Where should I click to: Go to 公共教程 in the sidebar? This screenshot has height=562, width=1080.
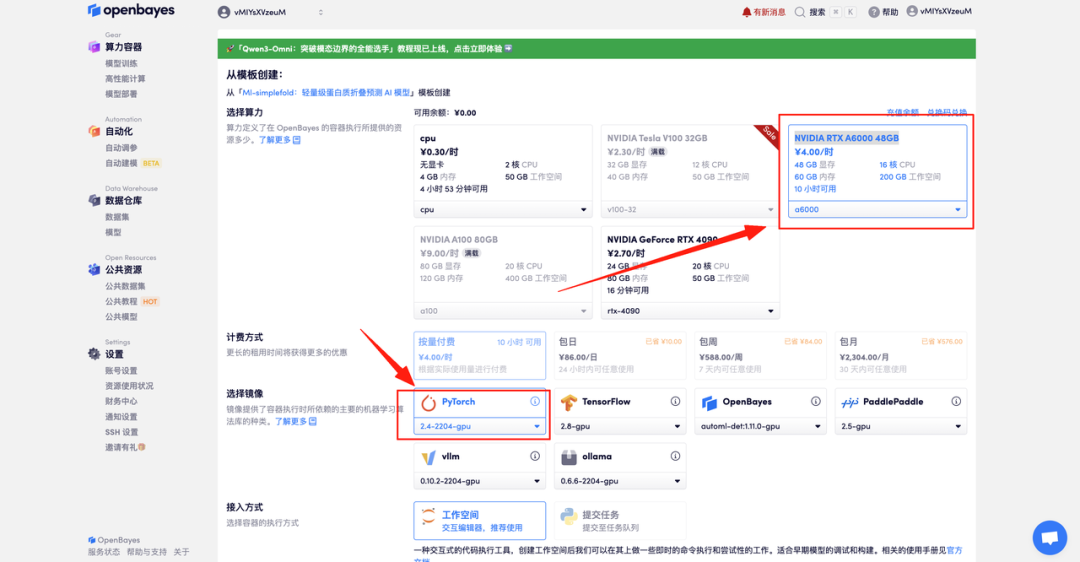tap(121, 302)
